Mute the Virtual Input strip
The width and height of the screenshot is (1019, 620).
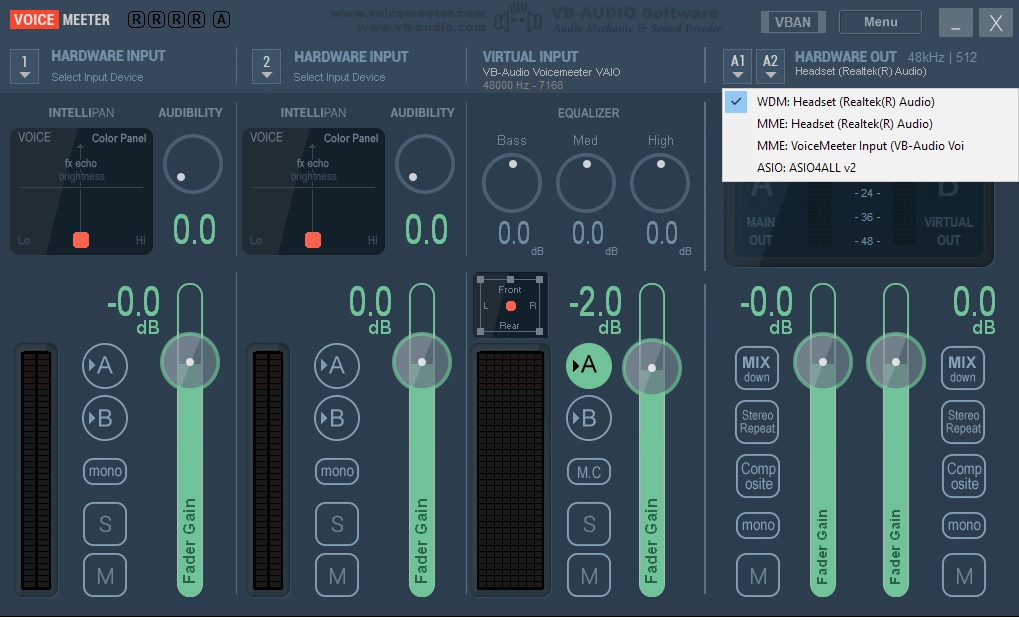589,575
